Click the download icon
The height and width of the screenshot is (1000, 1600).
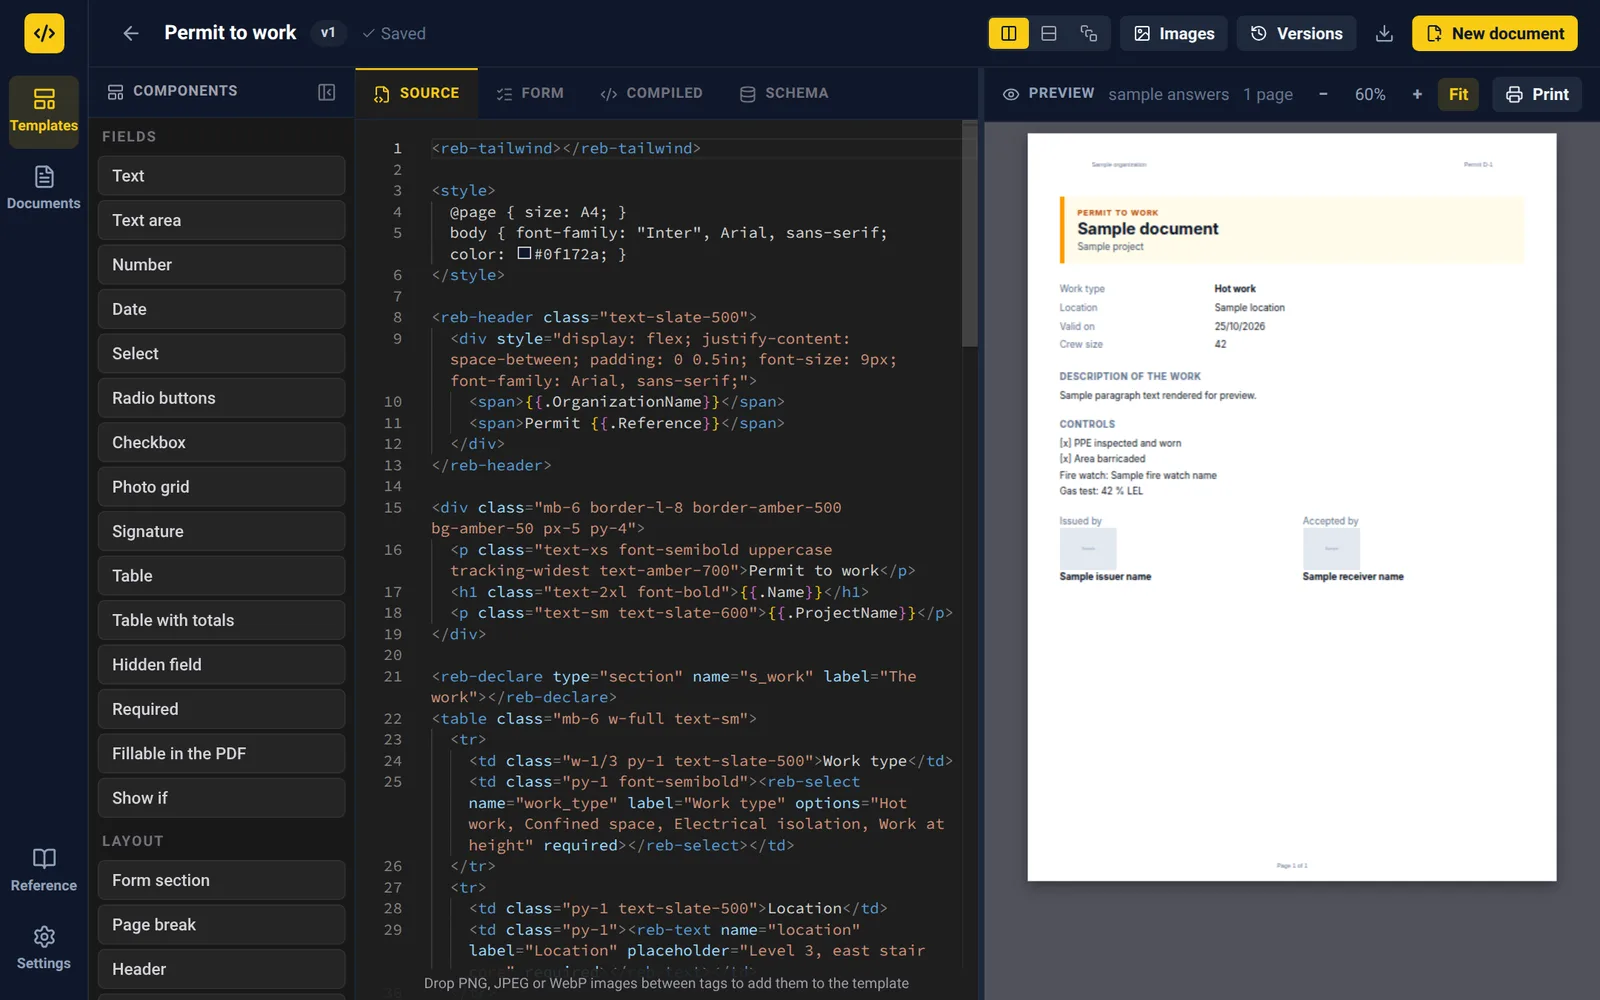[x=1384, y=33]
